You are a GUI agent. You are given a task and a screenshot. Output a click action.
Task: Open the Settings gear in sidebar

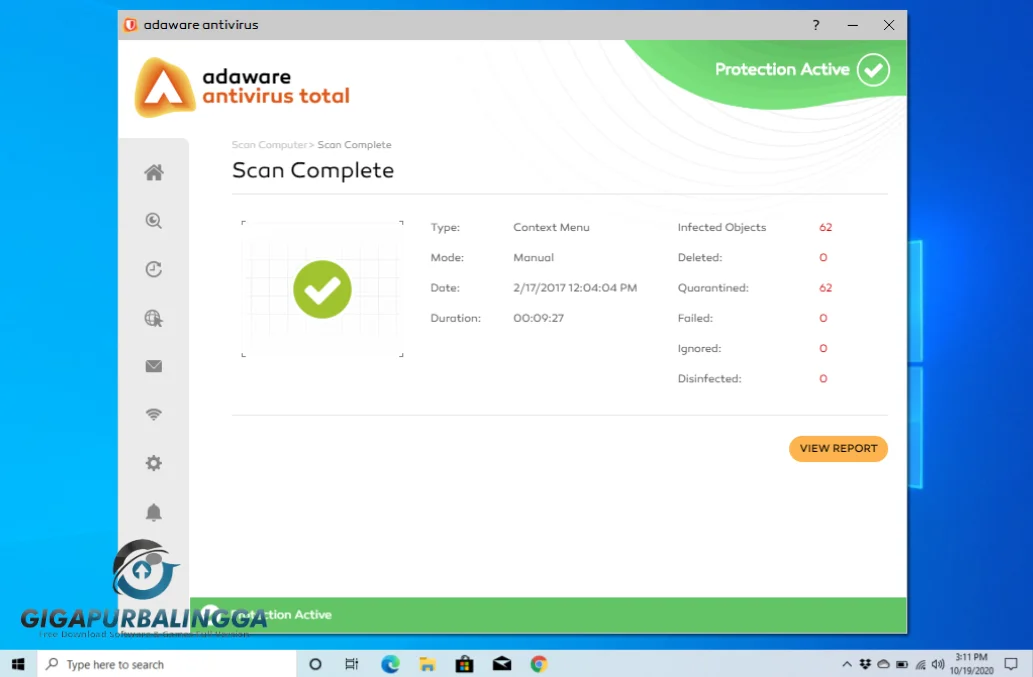(x=154, y=463)
